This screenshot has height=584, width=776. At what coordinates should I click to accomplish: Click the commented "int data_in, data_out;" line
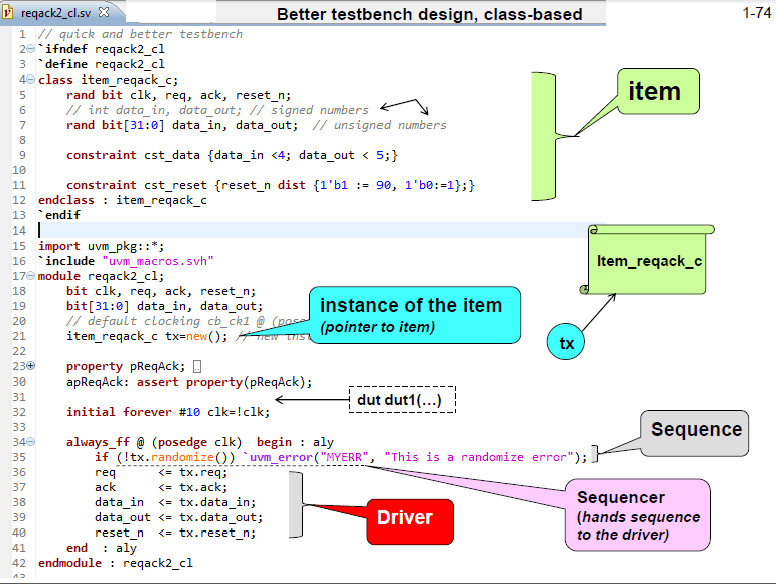[x=217, y=110]
